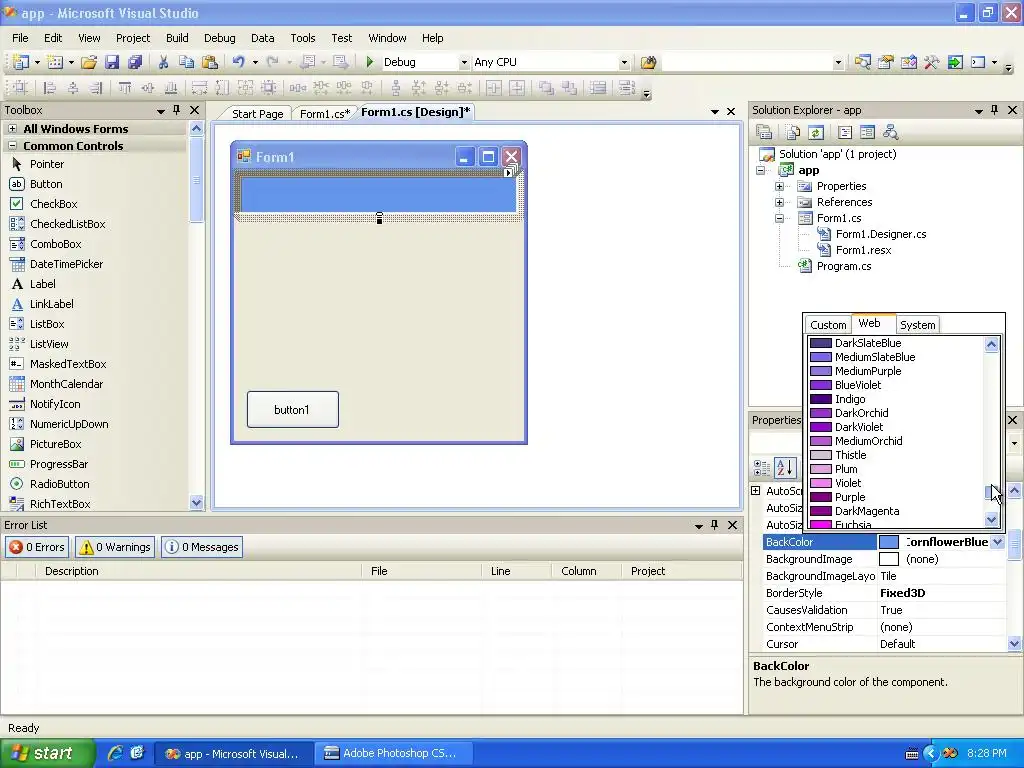Open the BackColor dropdown arrow
The height and width of the screenshot is (768, 1024).
(x=997, y=542)
